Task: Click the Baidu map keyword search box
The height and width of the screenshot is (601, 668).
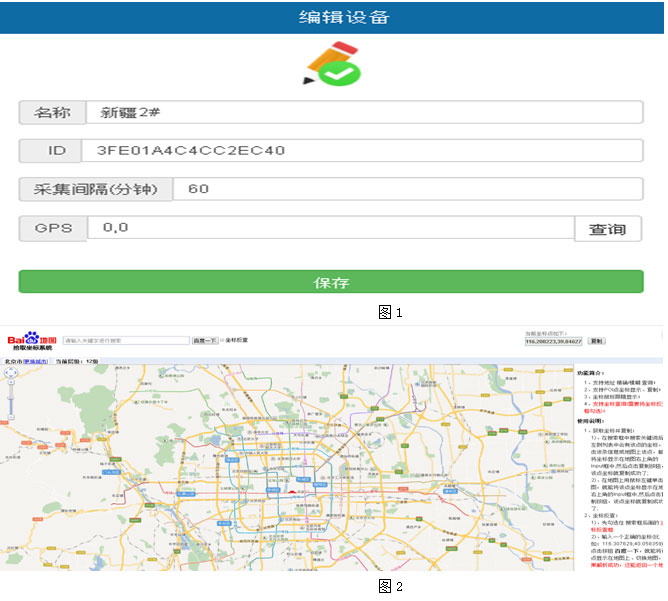Action: click(x=126, y=340)
